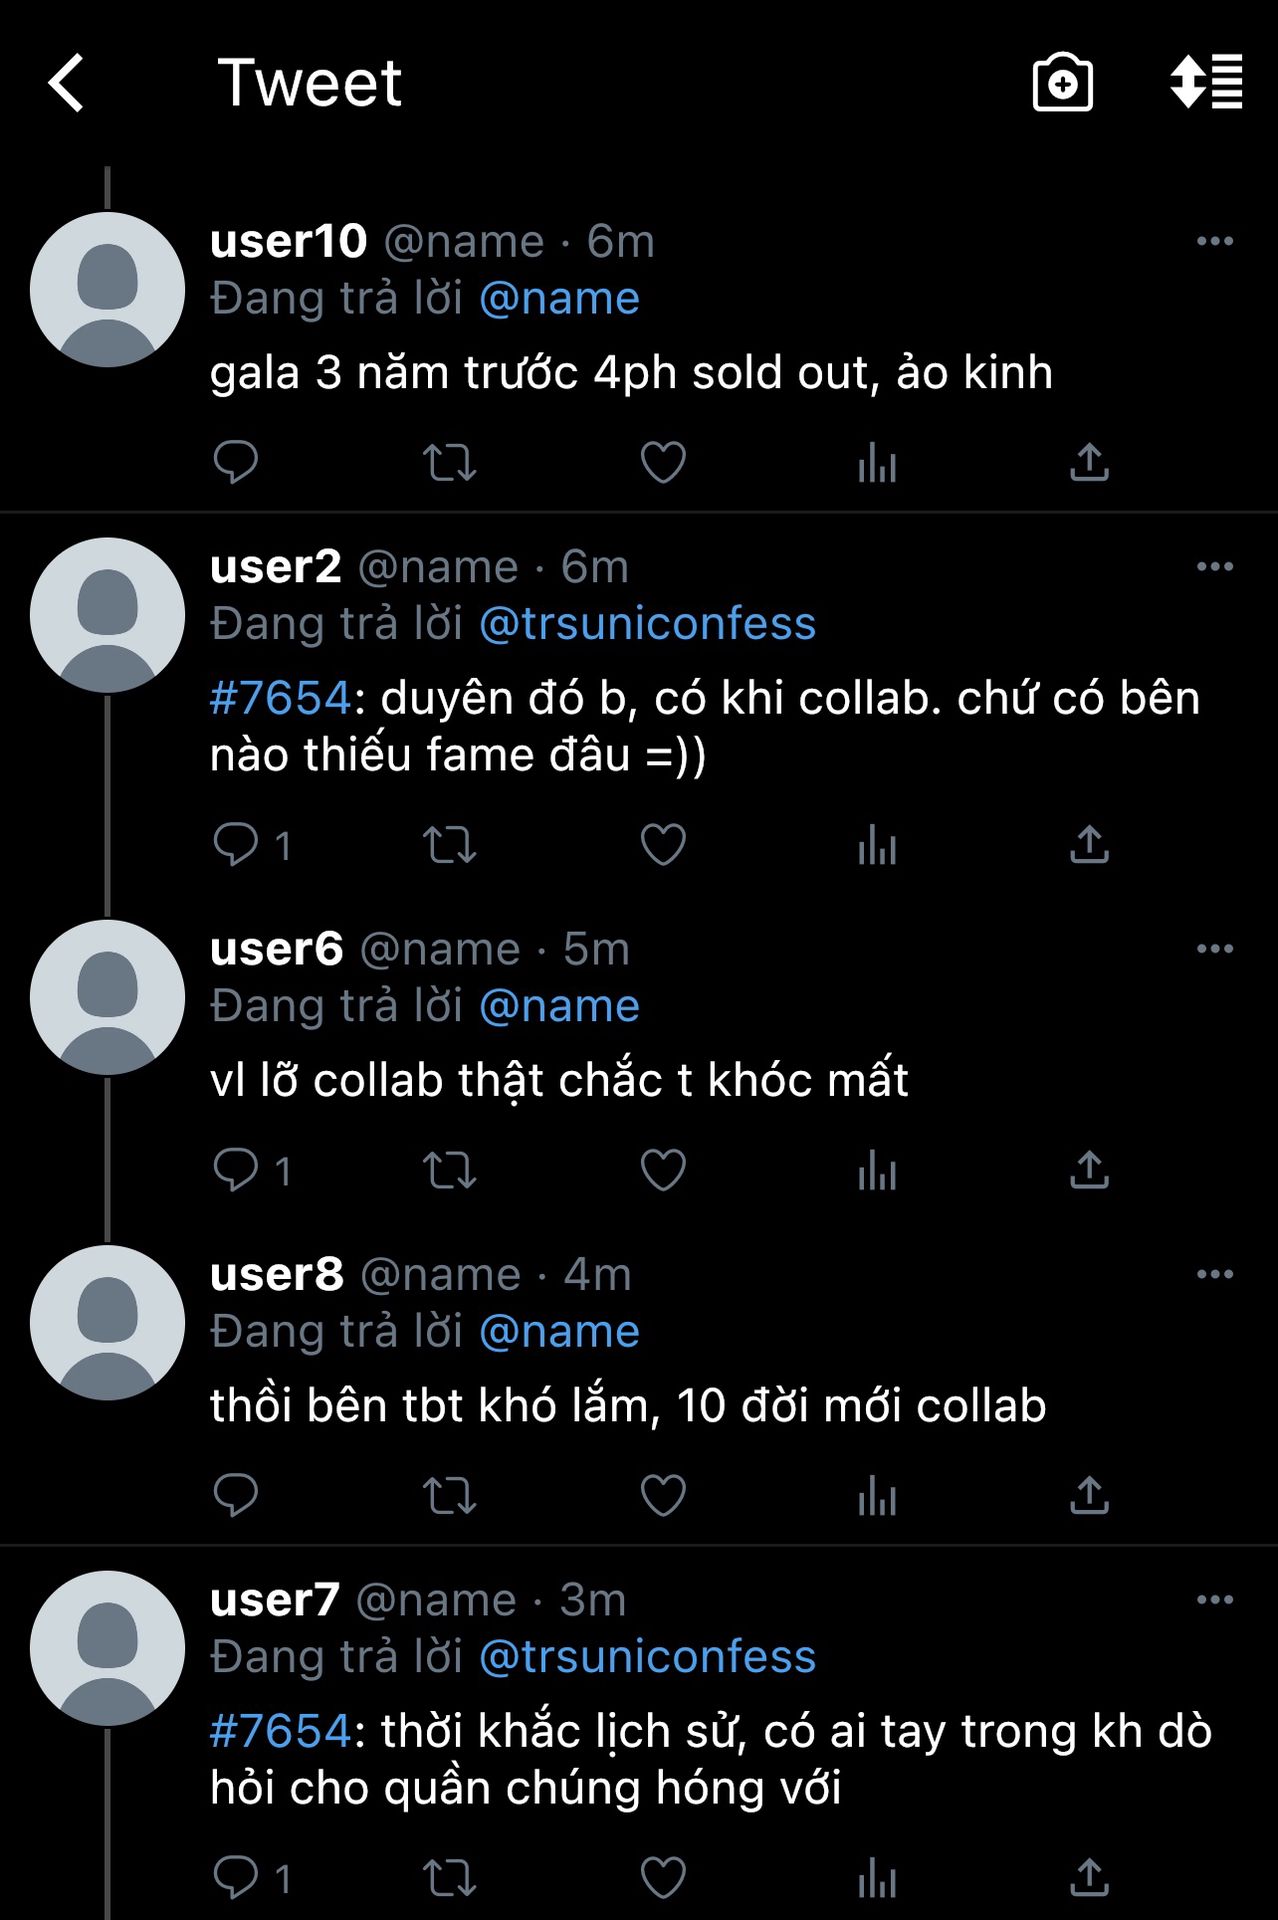Tap @name mention in user6's reply line
Image resolution: width=1278 pixels, height=1920 pixels.
point(559,1006)
